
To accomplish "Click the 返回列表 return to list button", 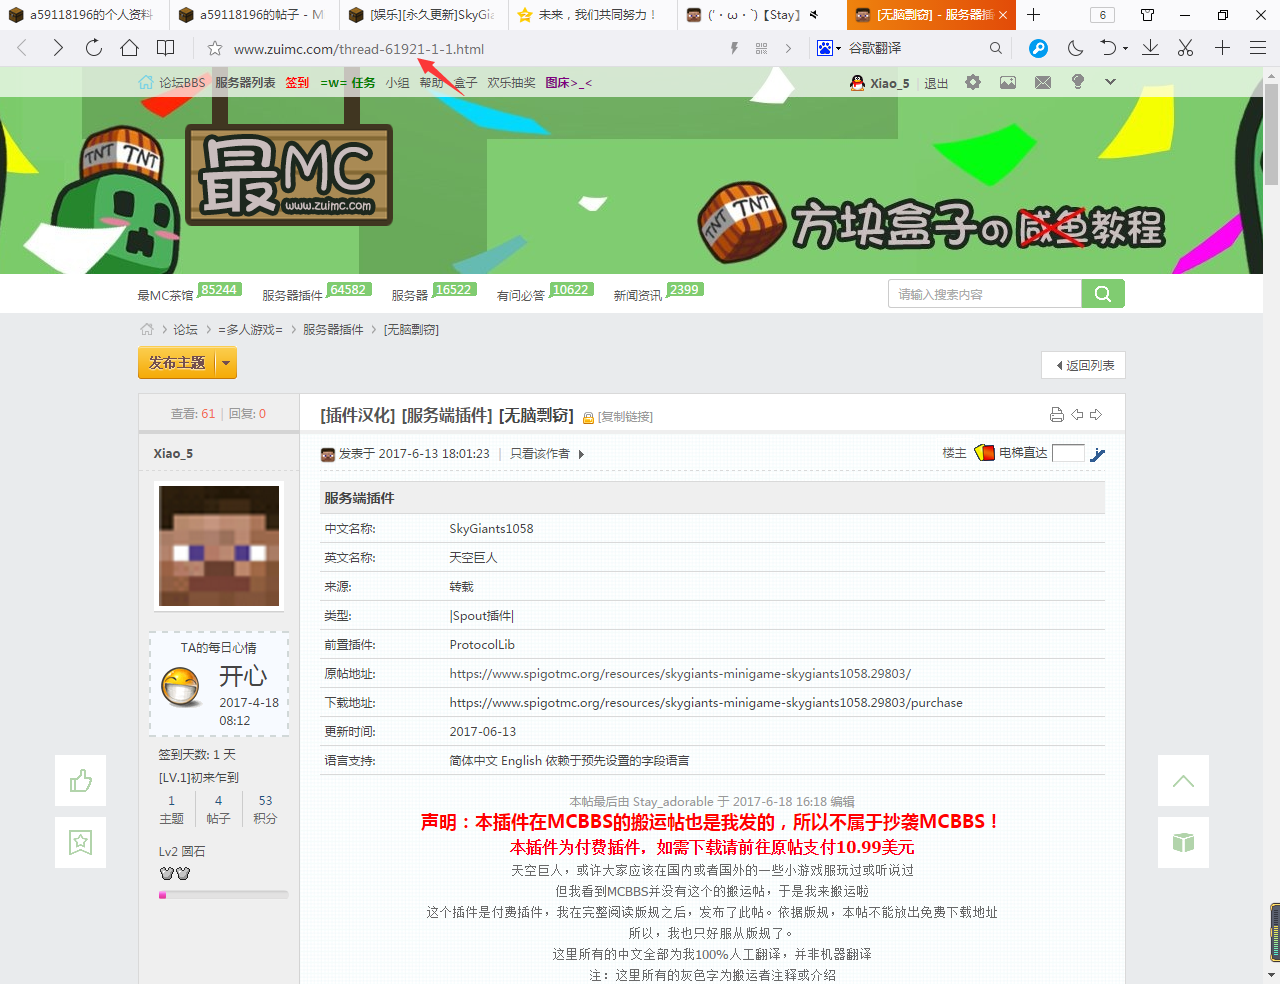I will click(1084, 365).
